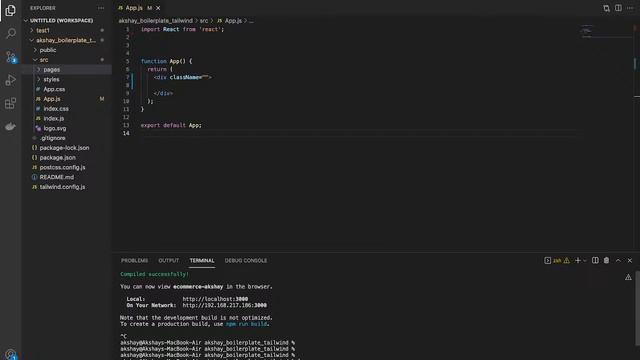The height and width of the screenshot is (360, 640).
Task: Open the On Your Network URL in terminal
Action: (x=224, y=305)
